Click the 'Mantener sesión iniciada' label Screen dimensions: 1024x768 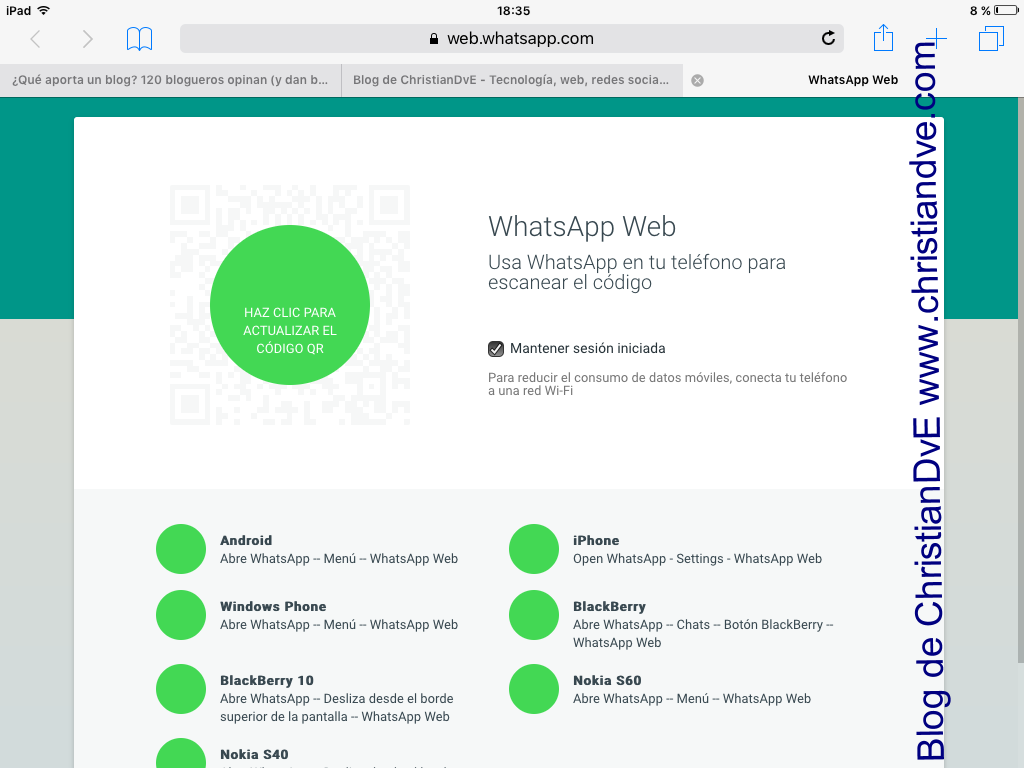point(588,349)
